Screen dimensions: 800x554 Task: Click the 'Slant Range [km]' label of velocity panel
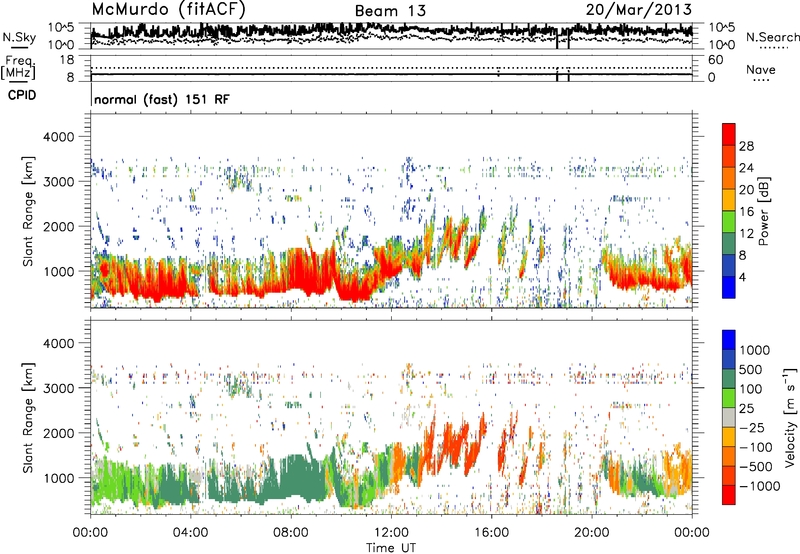[x=28, y=418]
